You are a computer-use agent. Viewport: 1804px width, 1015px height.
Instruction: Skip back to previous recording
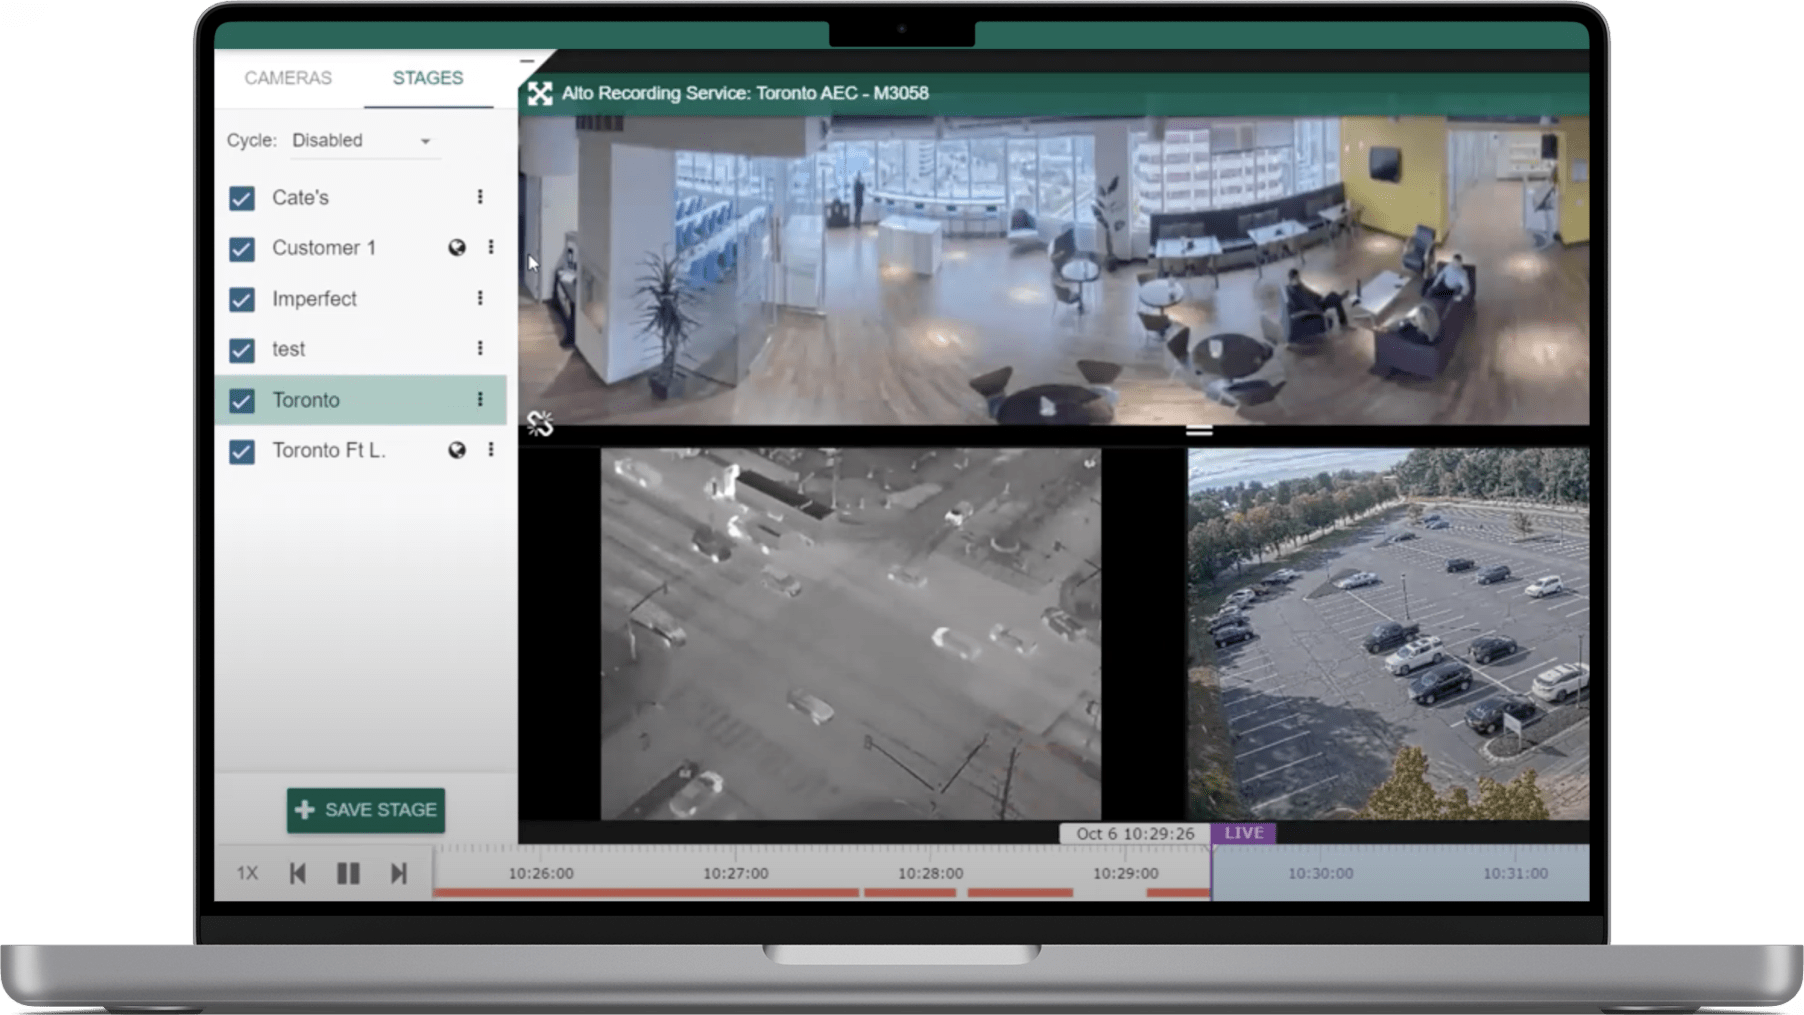(298, 873)
